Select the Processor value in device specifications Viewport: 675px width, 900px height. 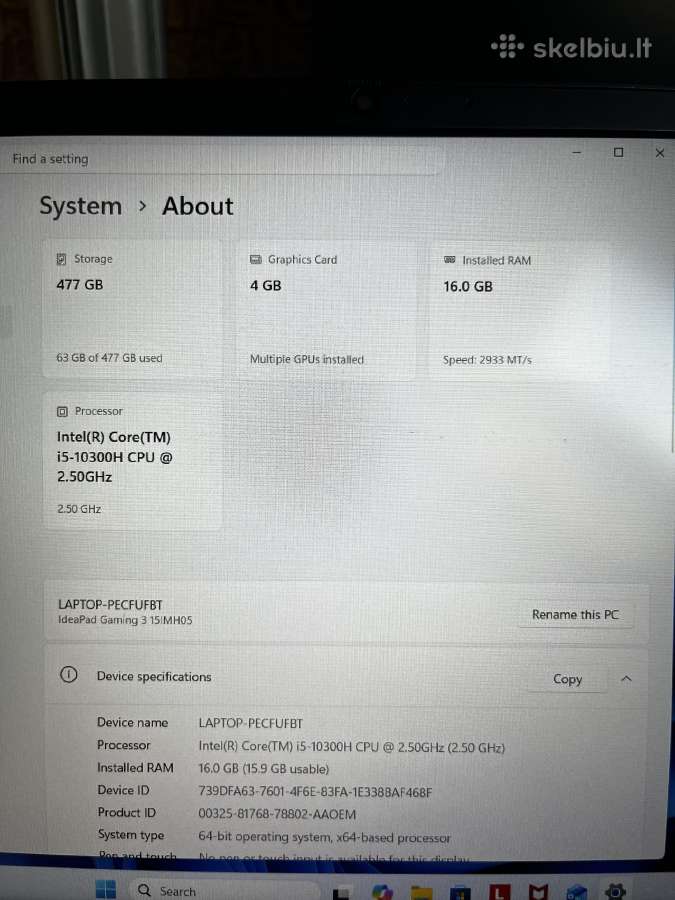click(x=351, y=747)
